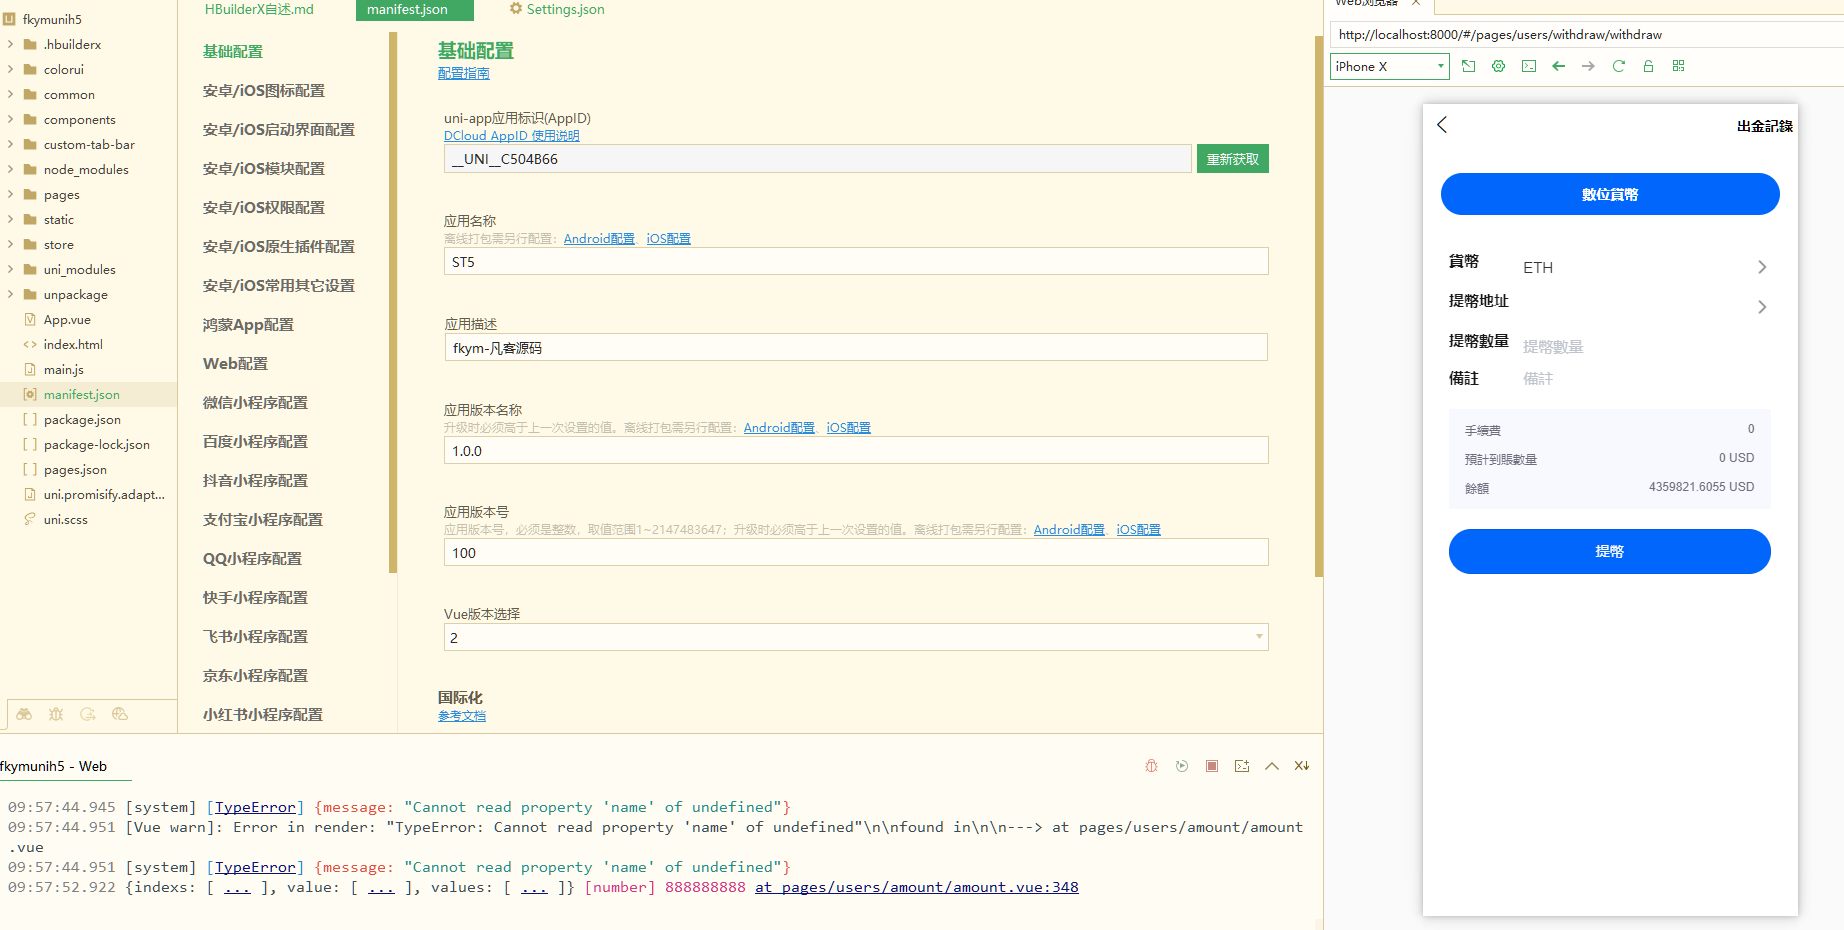Open the Vue version selection dropdown
The height and width of the screenshot is (930, 1844).
coord(855,637)
